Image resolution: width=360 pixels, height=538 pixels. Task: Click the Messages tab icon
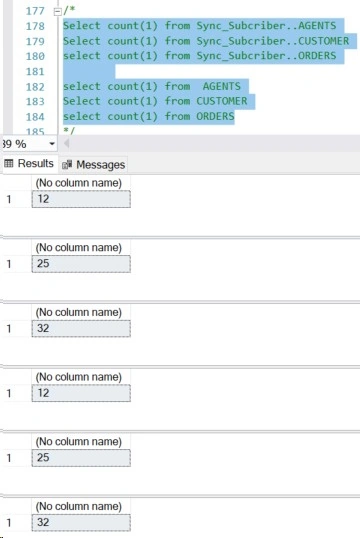67,165
